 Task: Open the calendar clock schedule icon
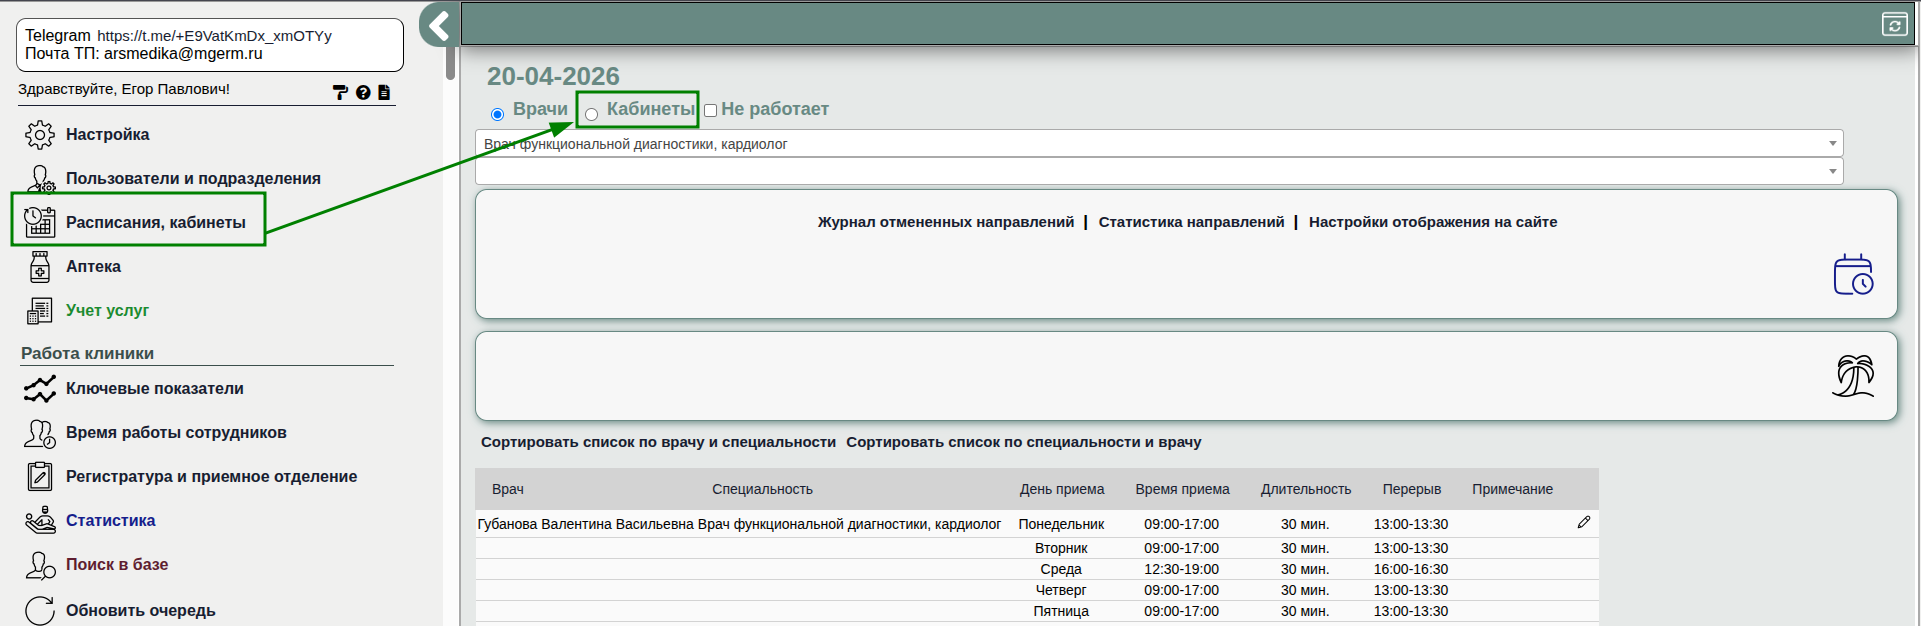point(1853,275)
